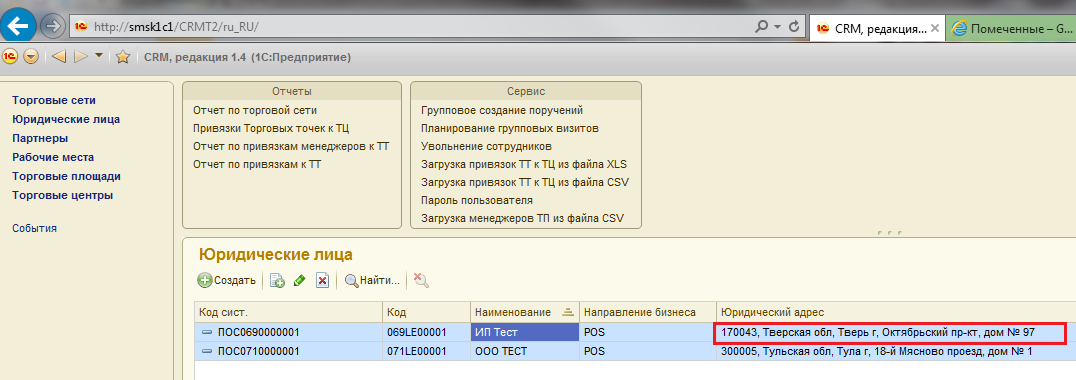Click the favorites star icon
The image size is (1076, 380).
tap(122, 56)
